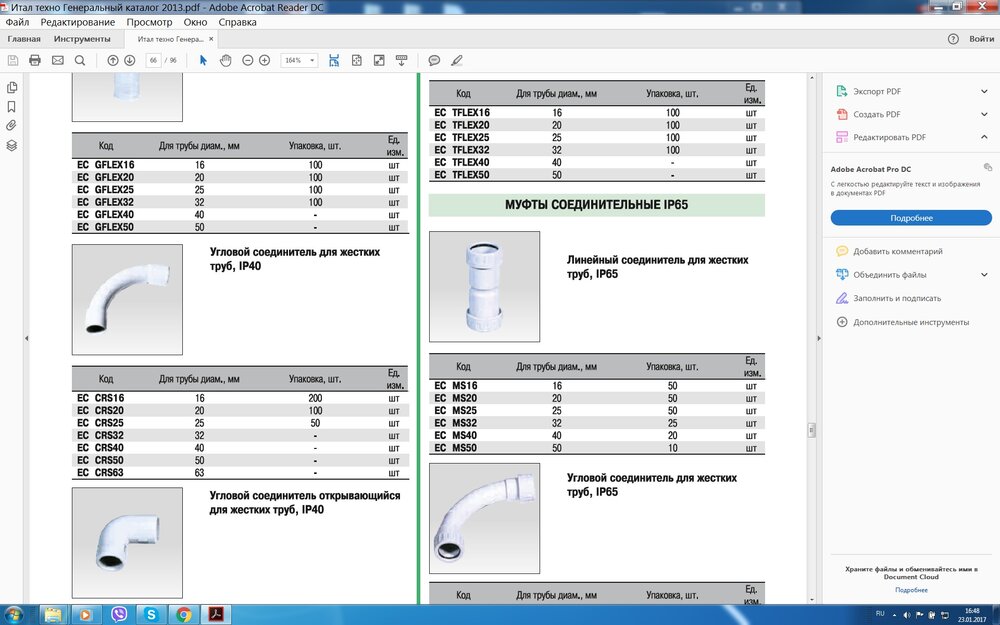Expand the Объединить файлы options

coord(984,275)
